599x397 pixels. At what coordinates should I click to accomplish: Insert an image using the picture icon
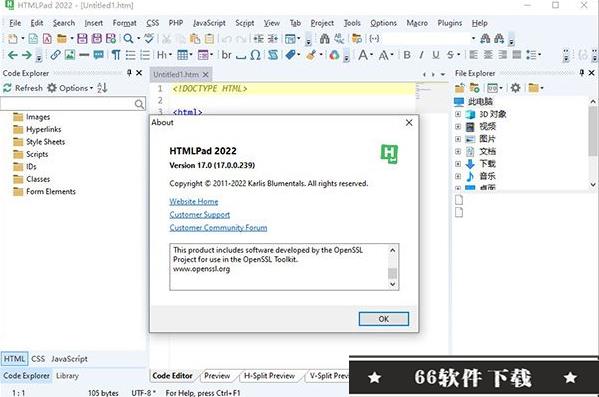70,55
